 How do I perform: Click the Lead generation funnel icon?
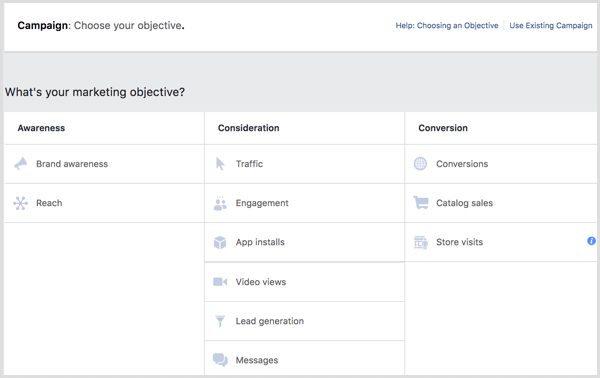(220, 321)
